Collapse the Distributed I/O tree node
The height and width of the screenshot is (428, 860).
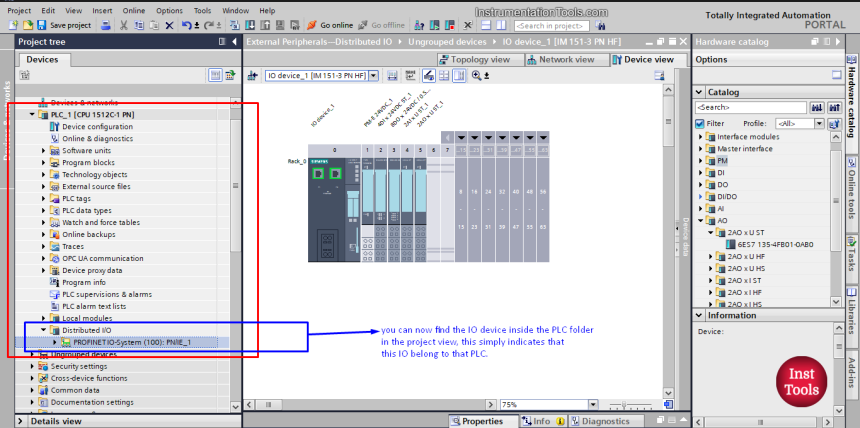click(x=43, y=329)
